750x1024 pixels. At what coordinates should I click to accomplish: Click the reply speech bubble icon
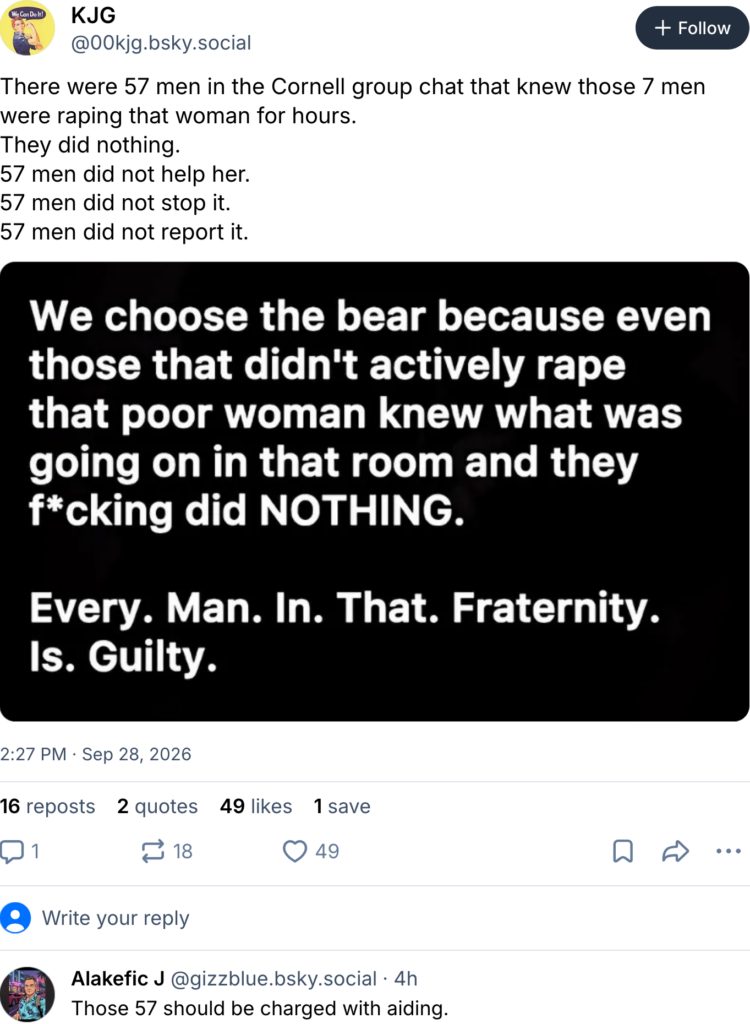[12, 852]
